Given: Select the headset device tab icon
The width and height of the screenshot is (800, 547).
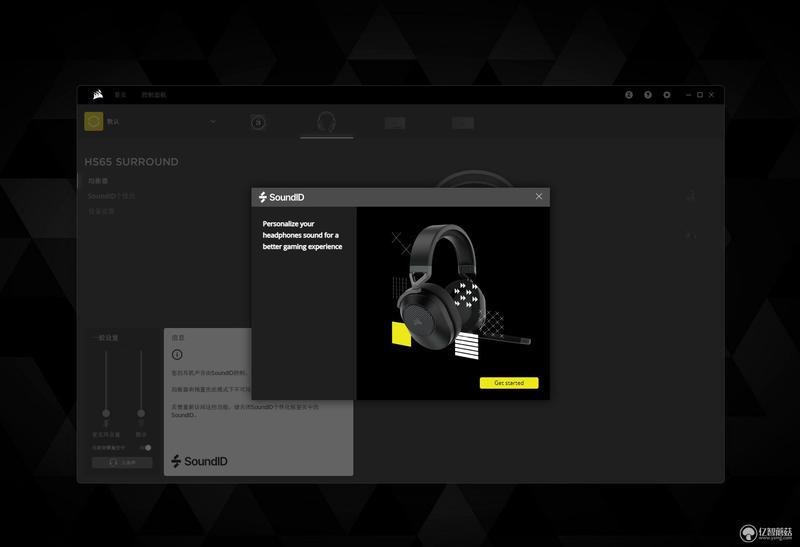Looking at the screenshot, I should 326,122.
